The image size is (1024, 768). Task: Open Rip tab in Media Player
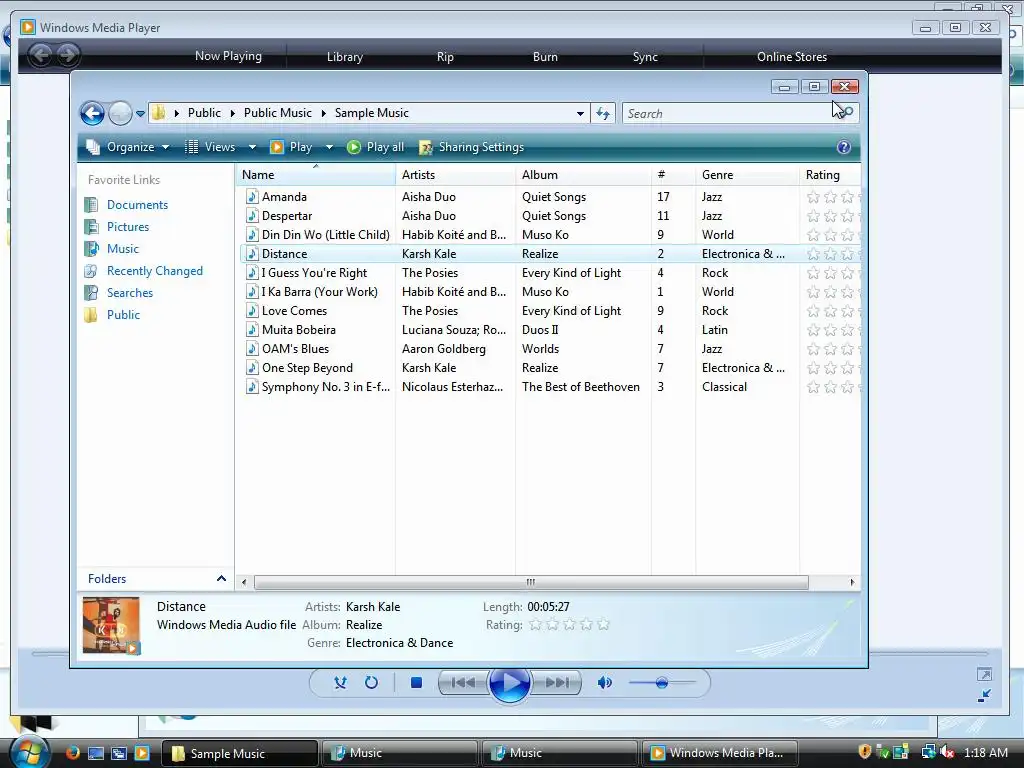(x=445, y=57)
